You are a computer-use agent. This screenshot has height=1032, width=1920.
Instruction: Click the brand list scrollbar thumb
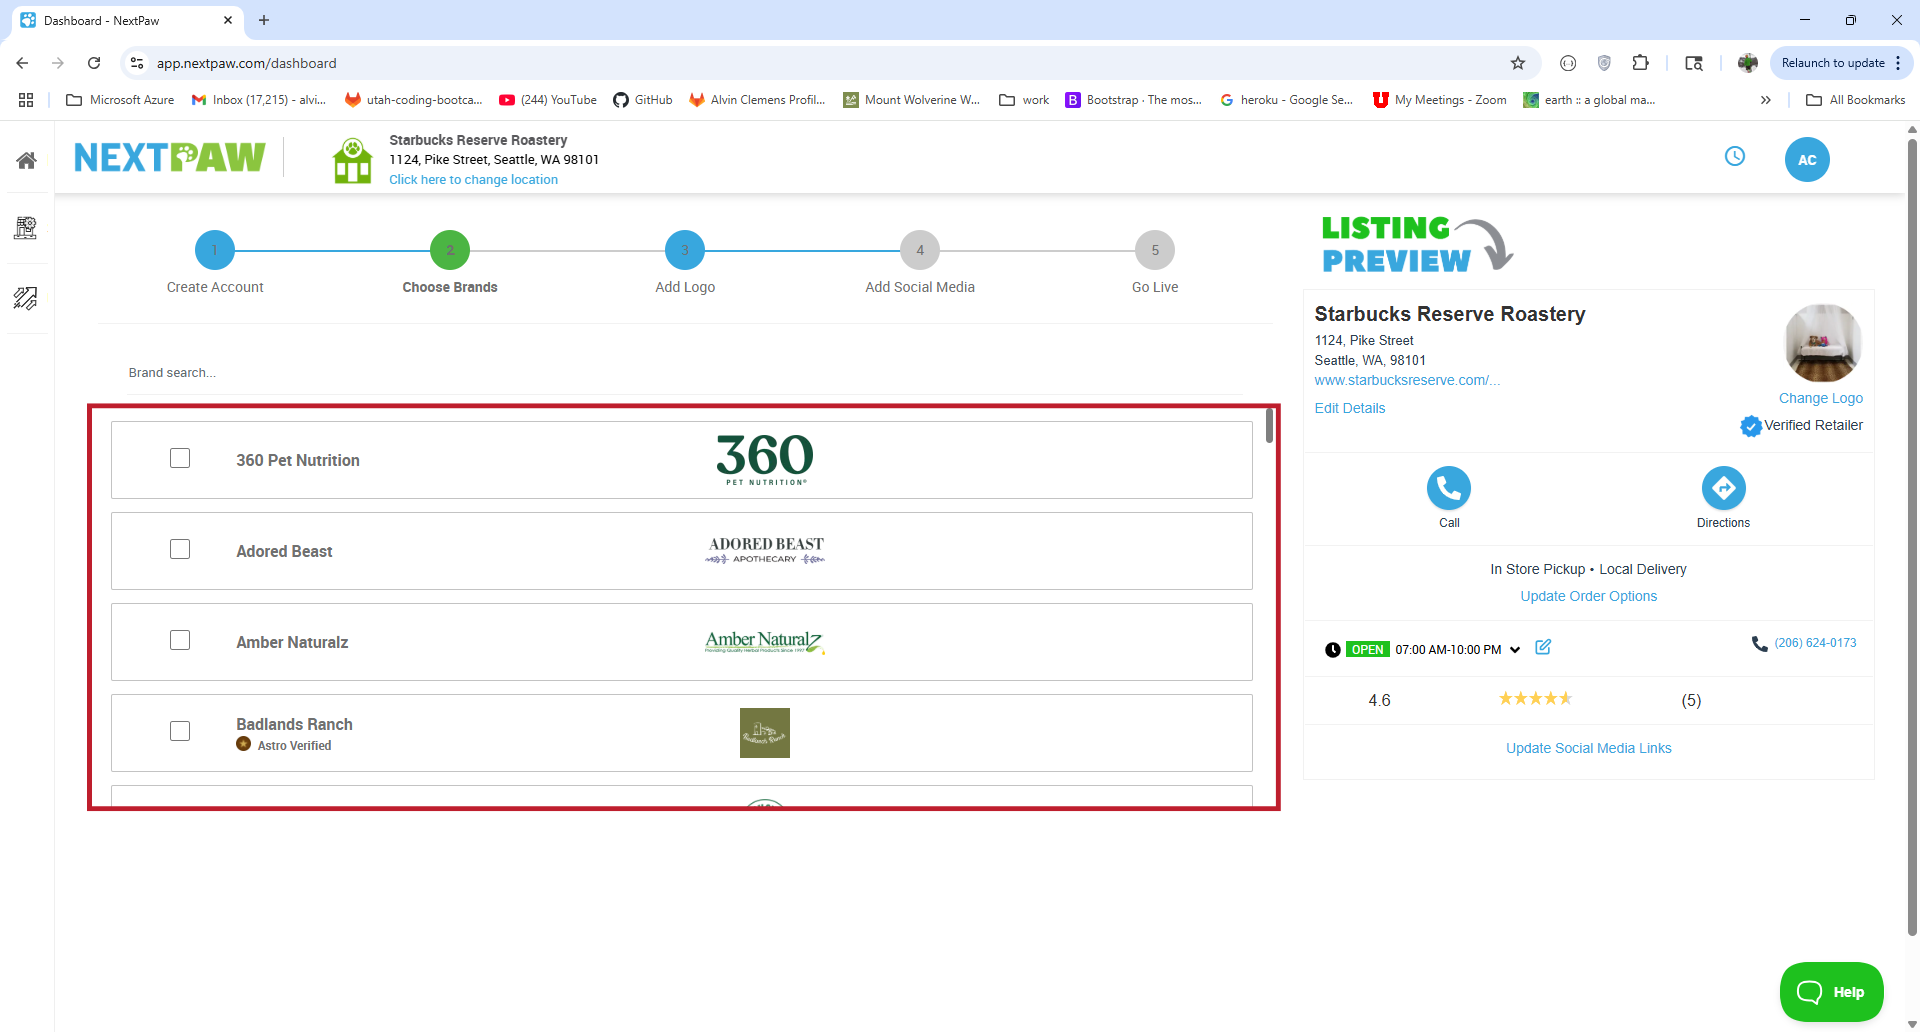[x=1269, y=425]
